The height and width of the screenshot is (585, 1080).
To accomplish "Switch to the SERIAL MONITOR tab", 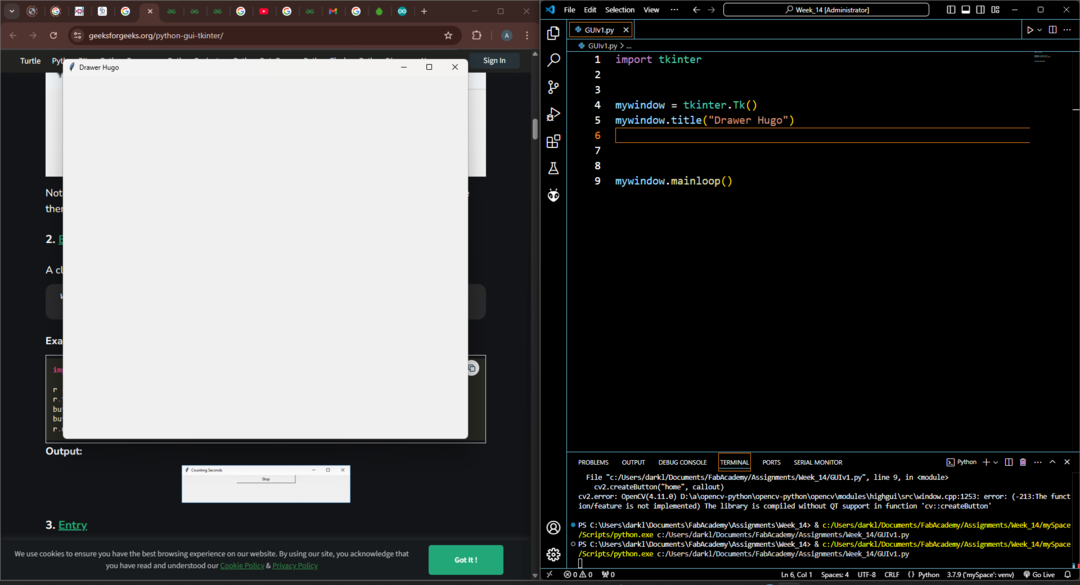I will (x=818, y=462).
